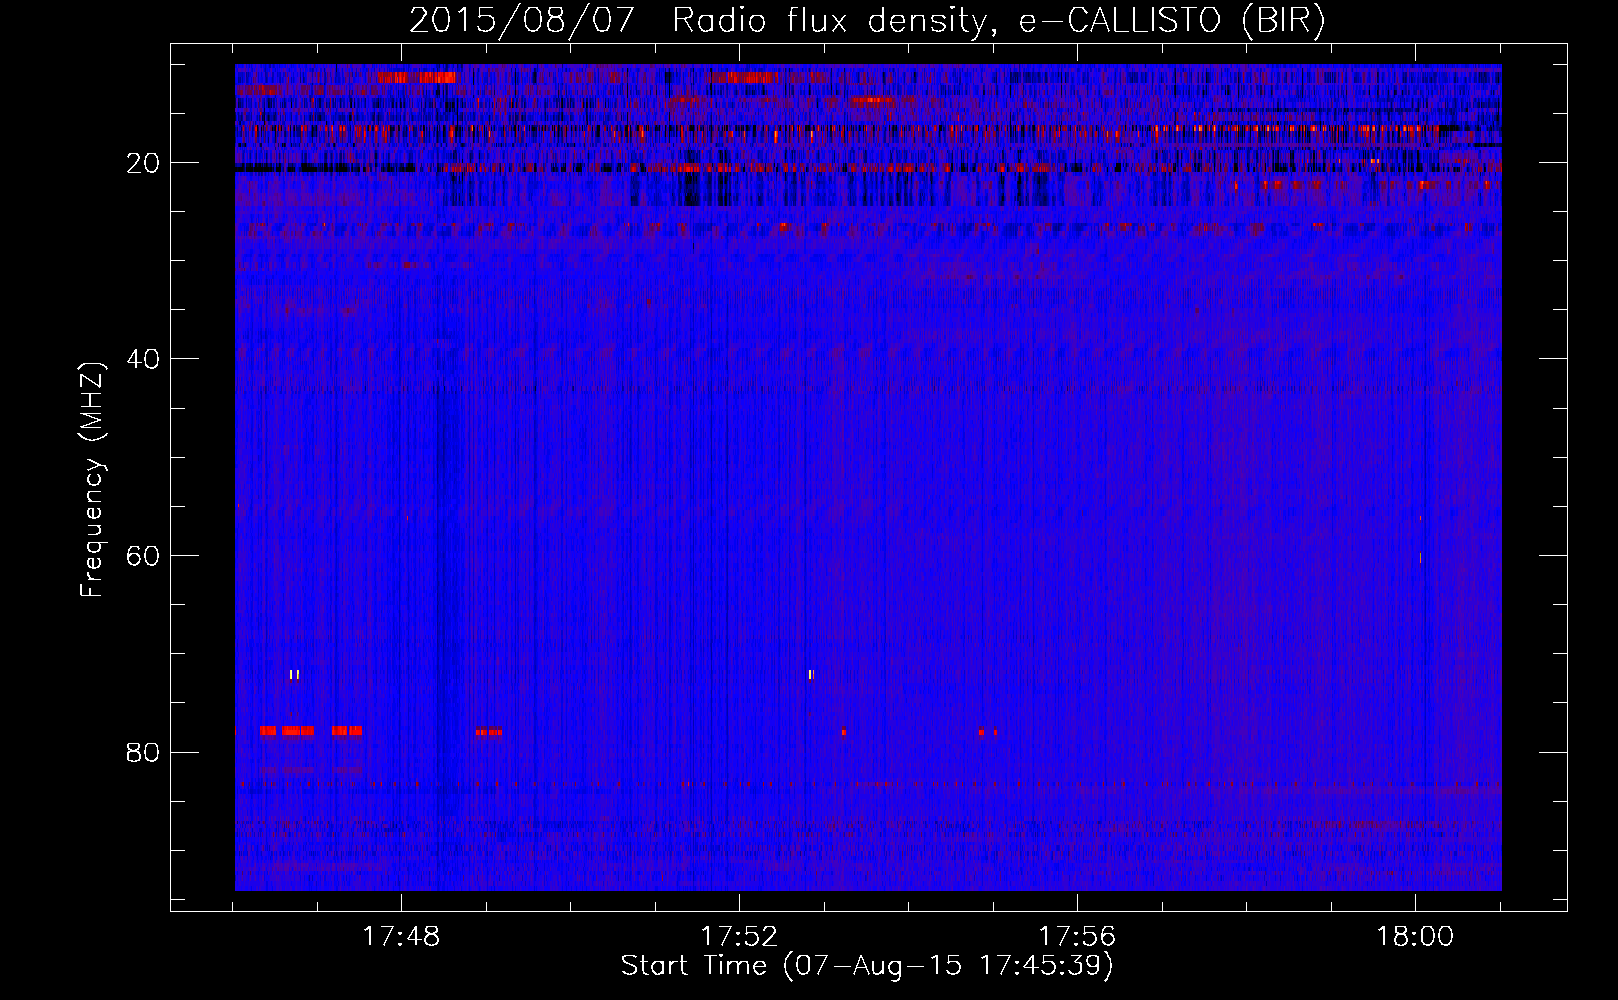This screenshot has width=1618, height=1000.
Task: Click the 17:56 time tick label
Action: [1077, 937]
